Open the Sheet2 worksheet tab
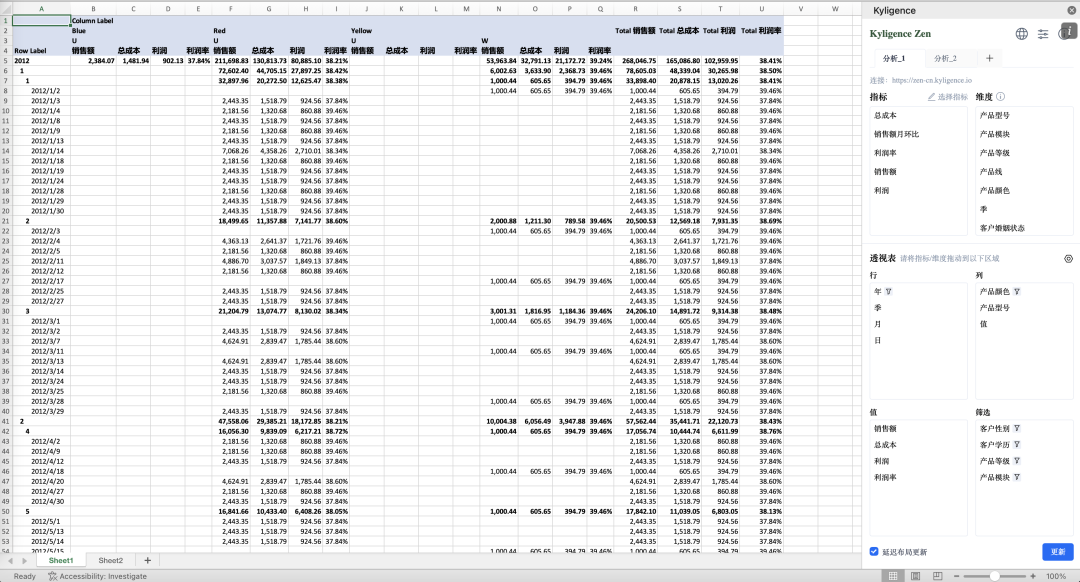Image resolution: width=1080 pixels, height=582 pixels. pyautogui.click(x=111, y=561)
